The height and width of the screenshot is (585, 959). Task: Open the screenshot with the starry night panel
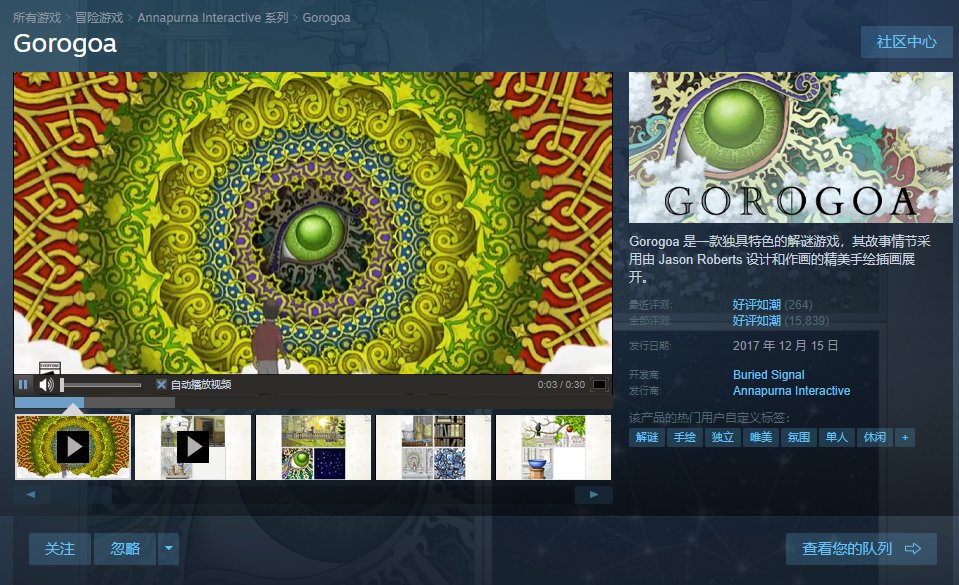click(x=313, y=447)
